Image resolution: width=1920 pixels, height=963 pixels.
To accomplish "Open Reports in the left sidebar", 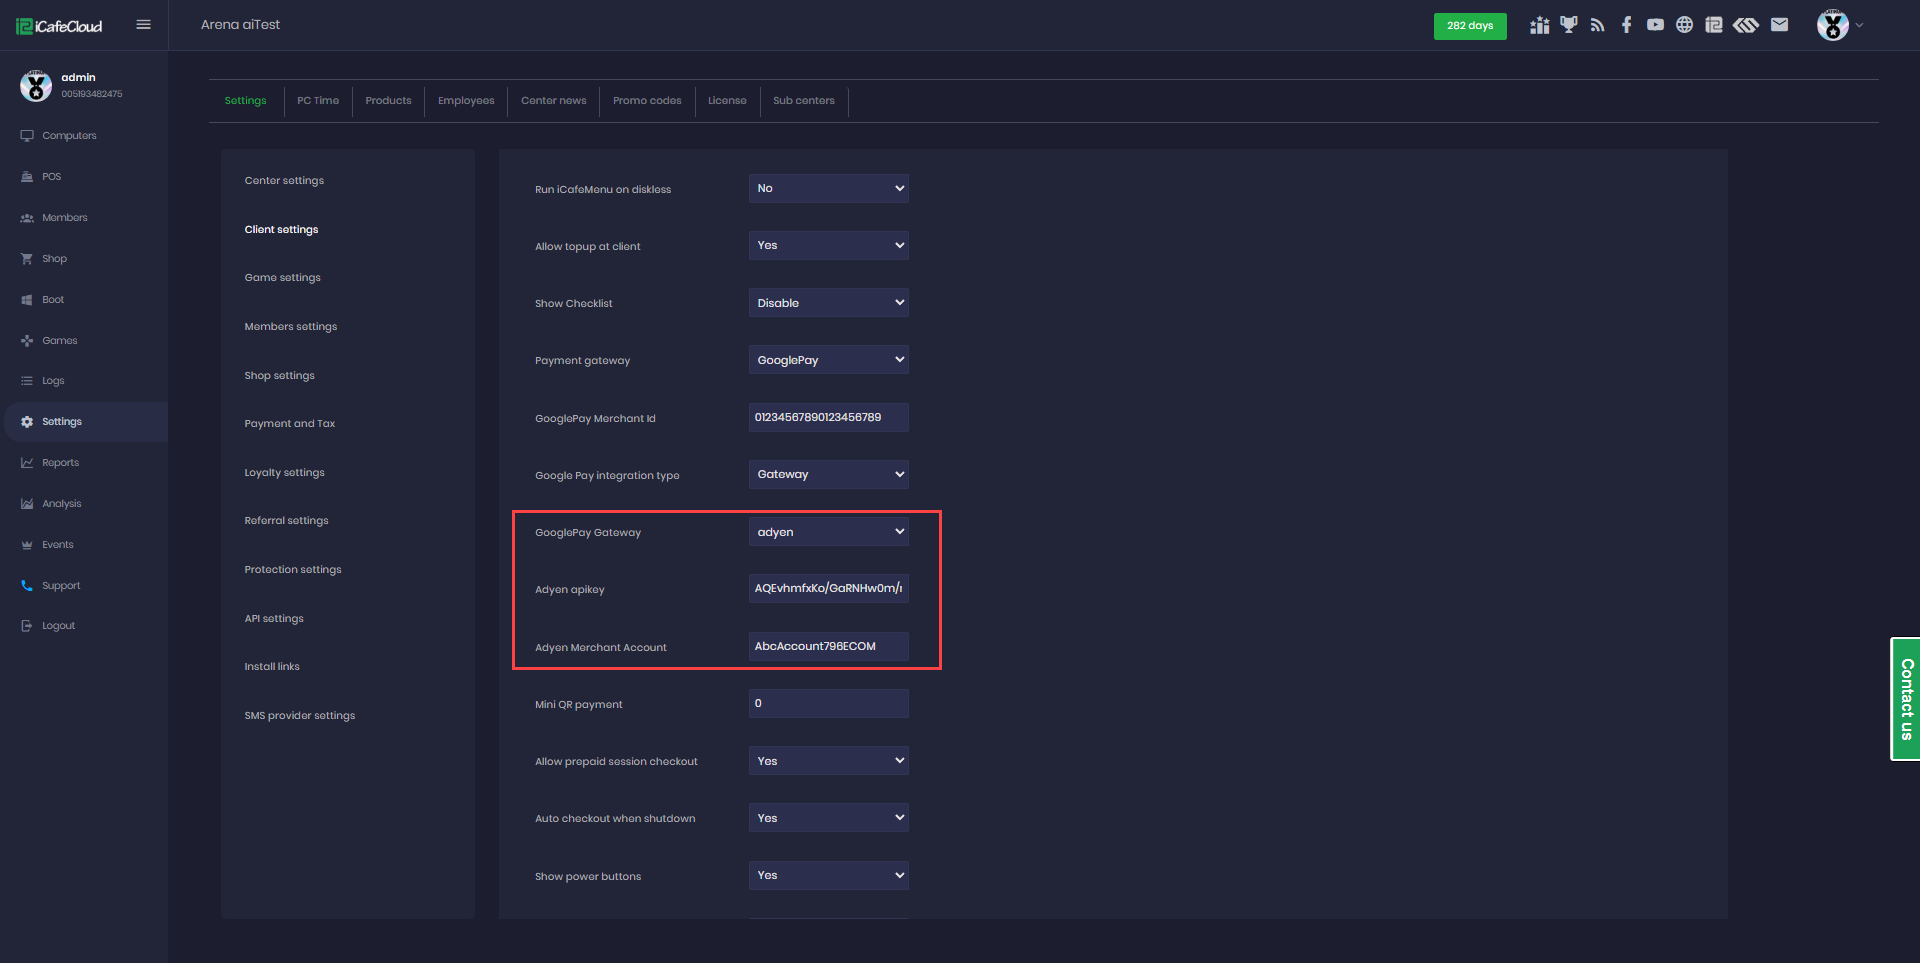I will pyautogui.click(x=60, y=463).
